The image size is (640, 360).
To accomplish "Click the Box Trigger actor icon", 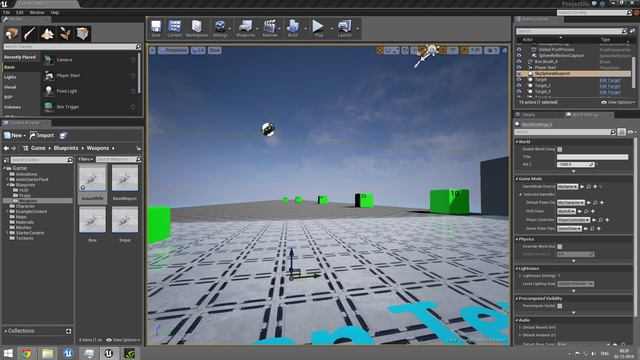I will point(49,107).
